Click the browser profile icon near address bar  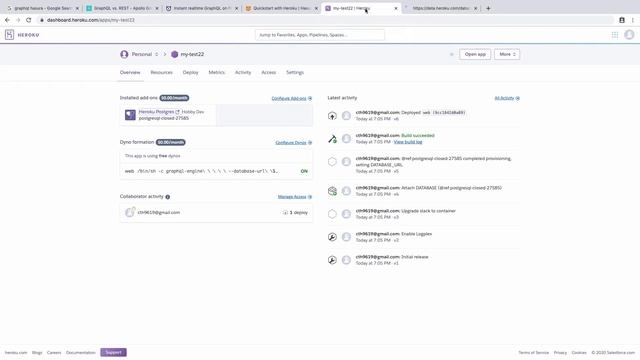point(622,20)
